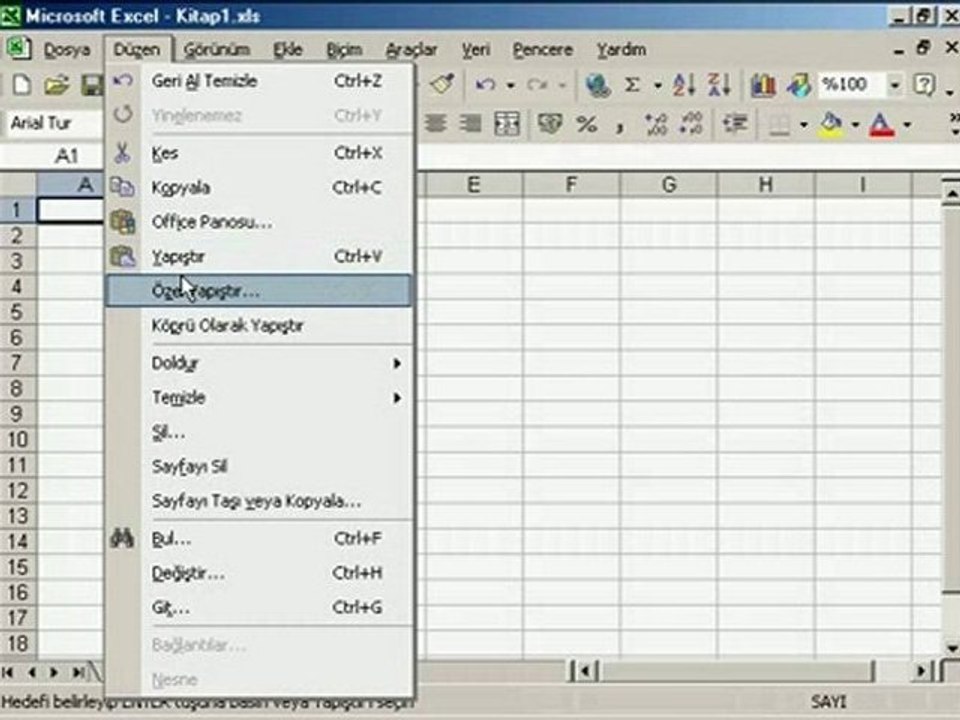This screenshot has width=960, height=720.
Task: Open the Fill Color dropdown arrow
Action: click(x=855, y=125)
